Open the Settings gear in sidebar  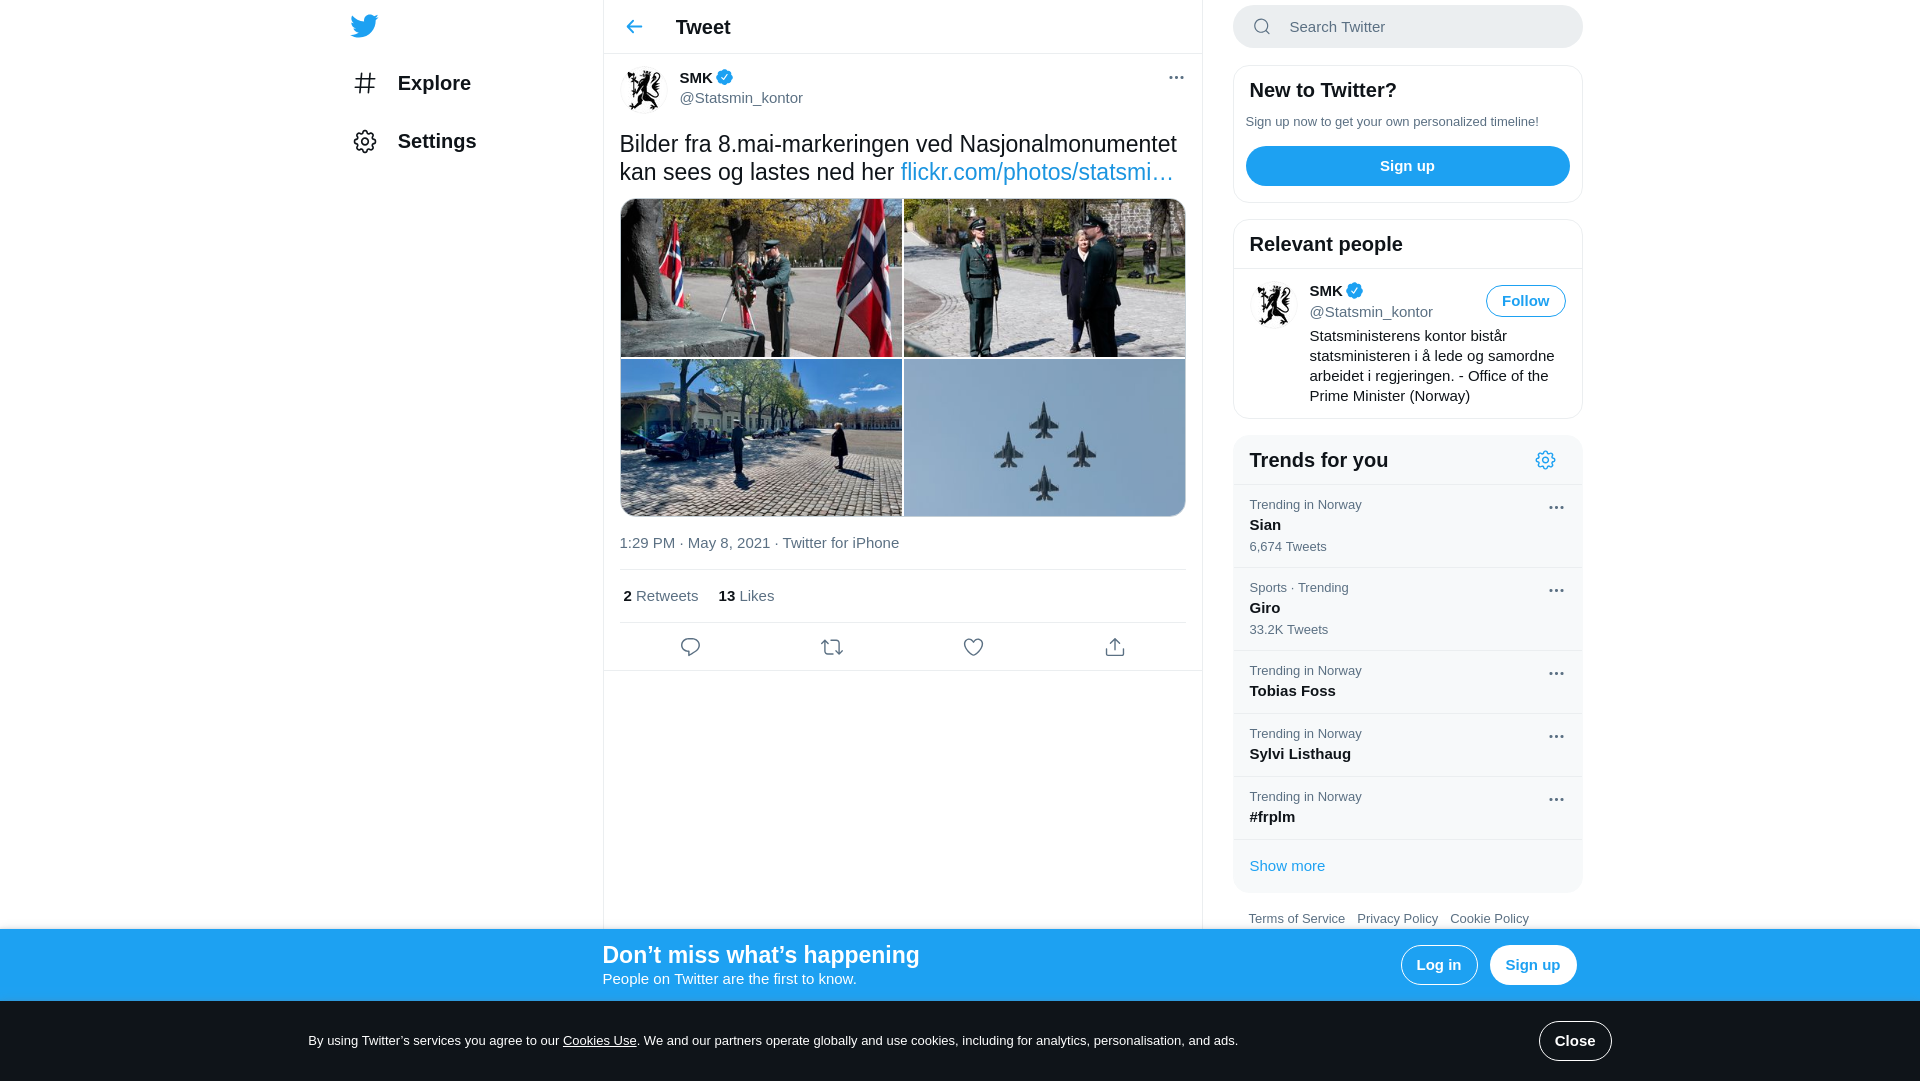(365, 141)
